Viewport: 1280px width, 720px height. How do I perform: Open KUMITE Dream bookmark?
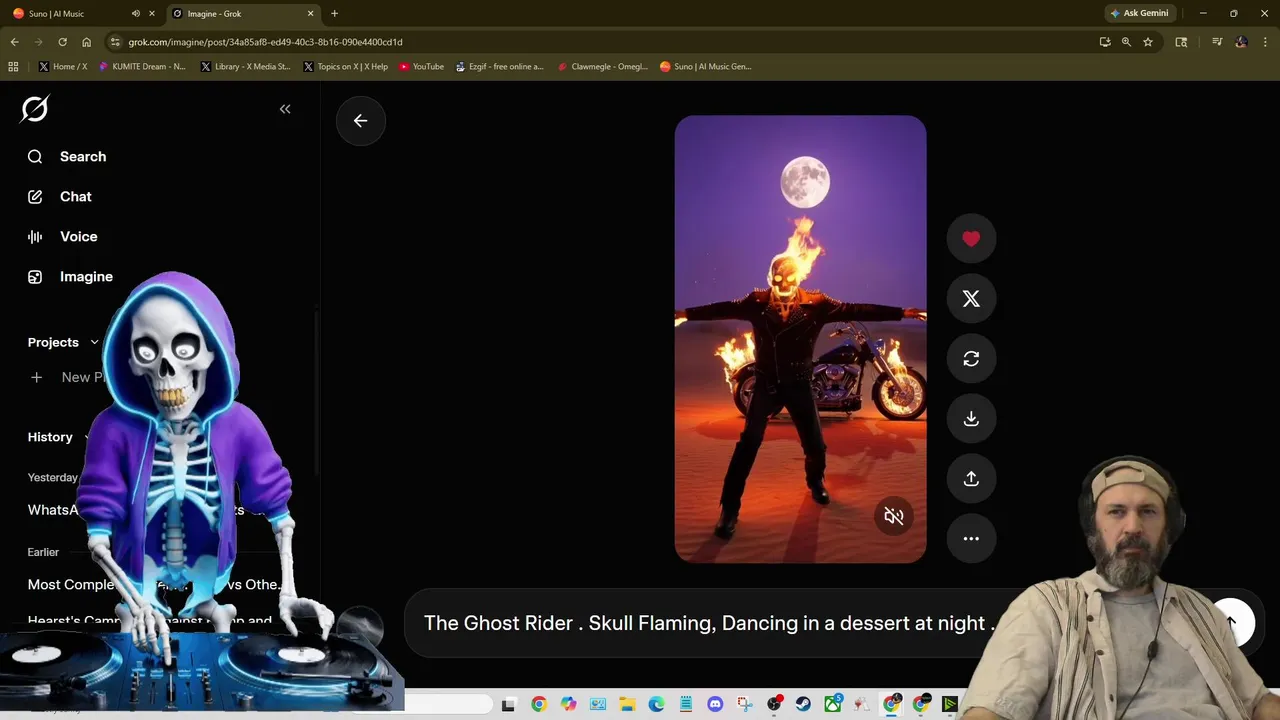pos(142,67)
